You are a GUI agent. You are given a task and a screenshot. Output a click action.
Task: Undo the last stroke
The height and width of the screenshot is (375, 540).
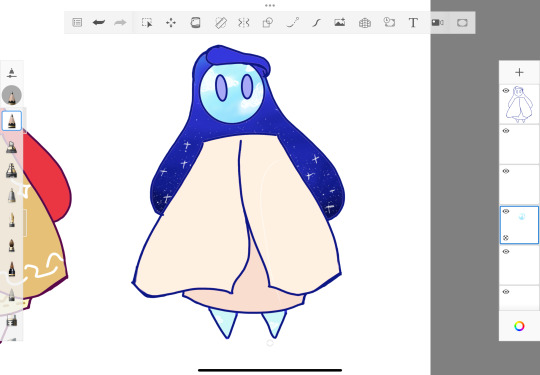click(x=98, y=23)
